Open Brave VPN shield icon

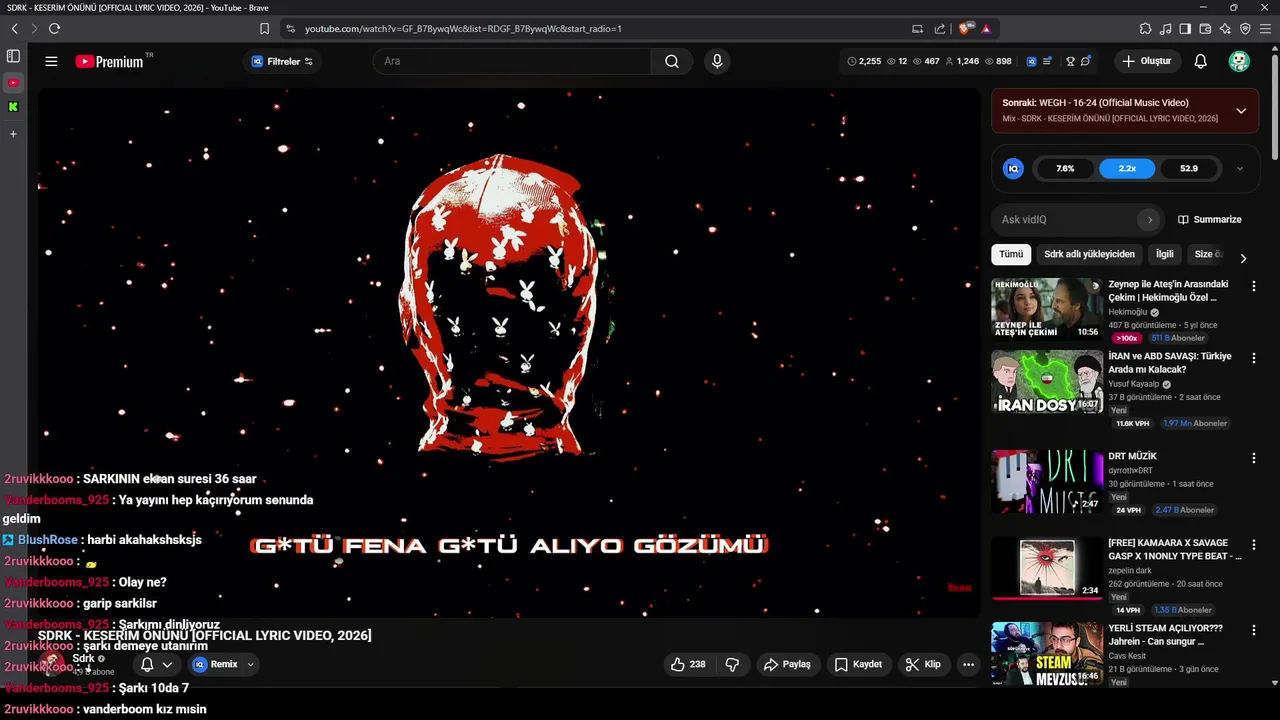tap(1245, 28)
